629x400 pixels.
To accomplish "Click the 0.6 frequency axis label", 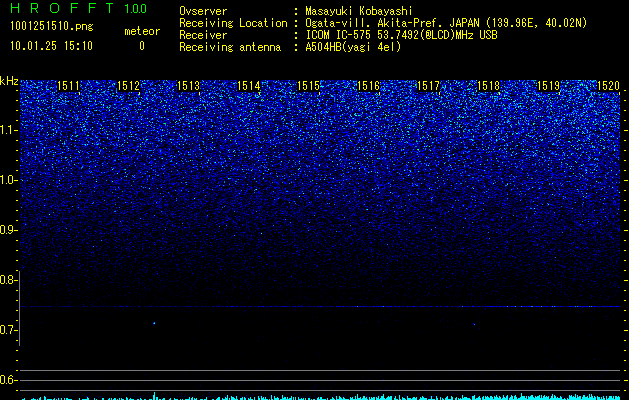I will [7, 380].
